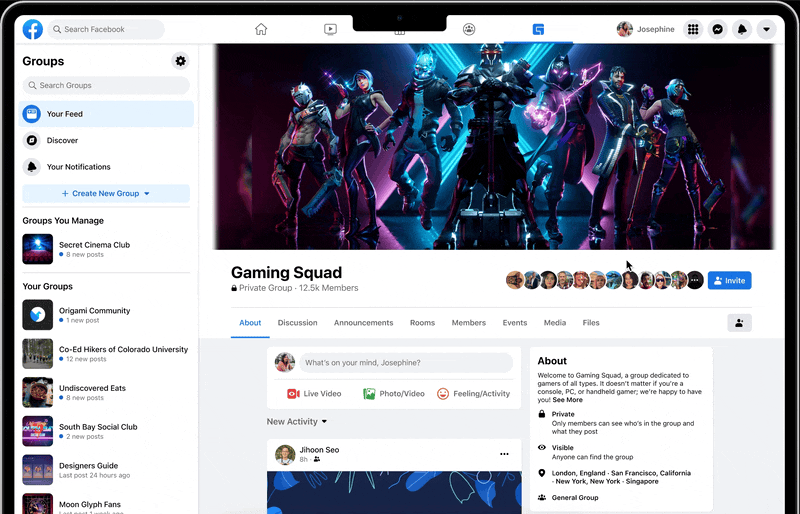Viewport: 800px width, 514px height.
Task: Click the Search Groups field
Action: pos(106,85)
